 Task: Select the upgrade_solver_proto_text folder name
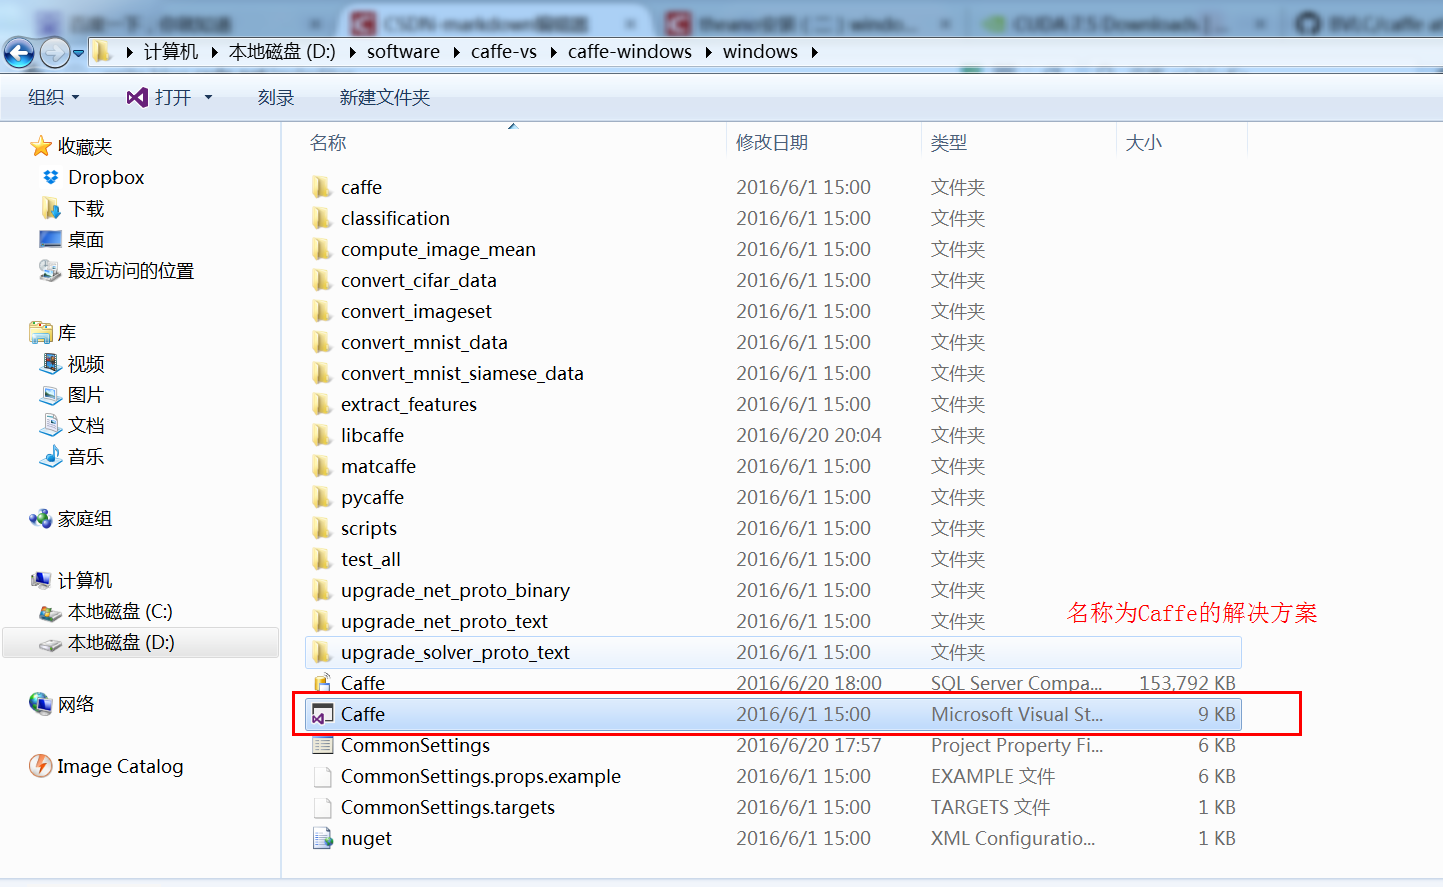(x=455, y=652)
